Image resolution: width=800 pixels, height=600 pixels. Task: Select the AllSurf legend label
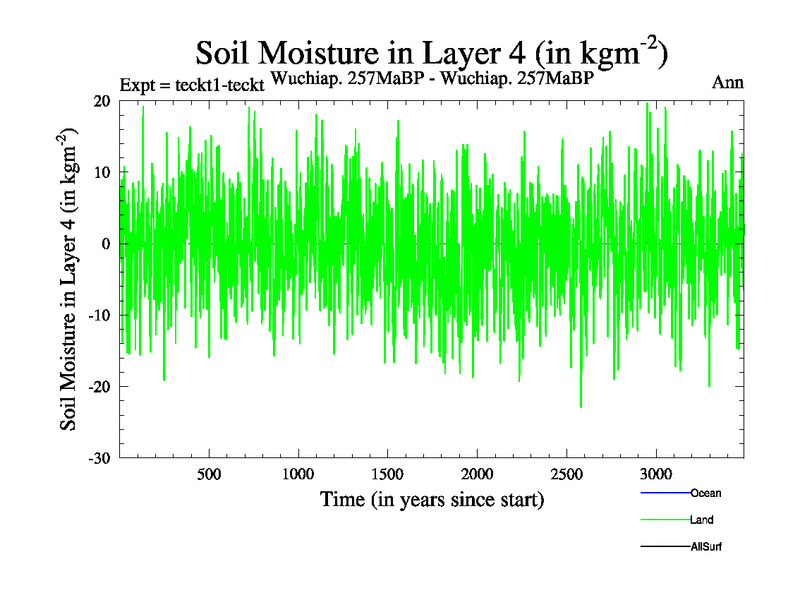[706, 547]
